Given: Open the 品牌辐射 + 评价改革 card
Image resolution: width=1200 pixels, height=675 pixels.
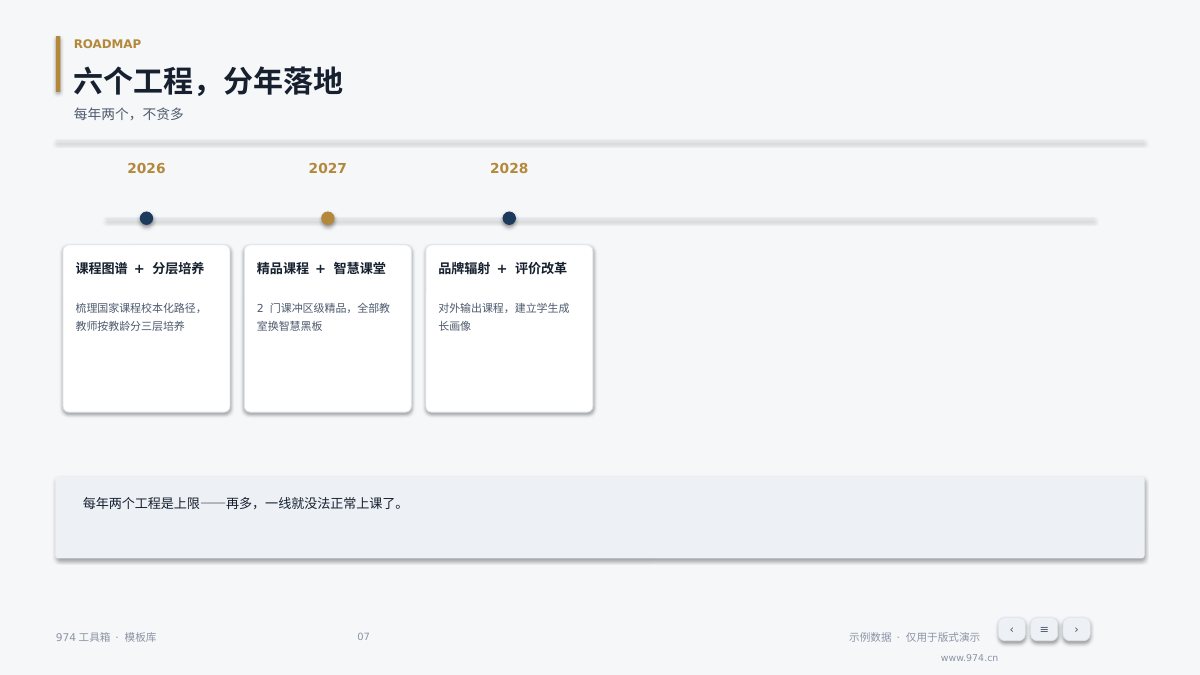Looking at the screenshot, I should point(509,328).
